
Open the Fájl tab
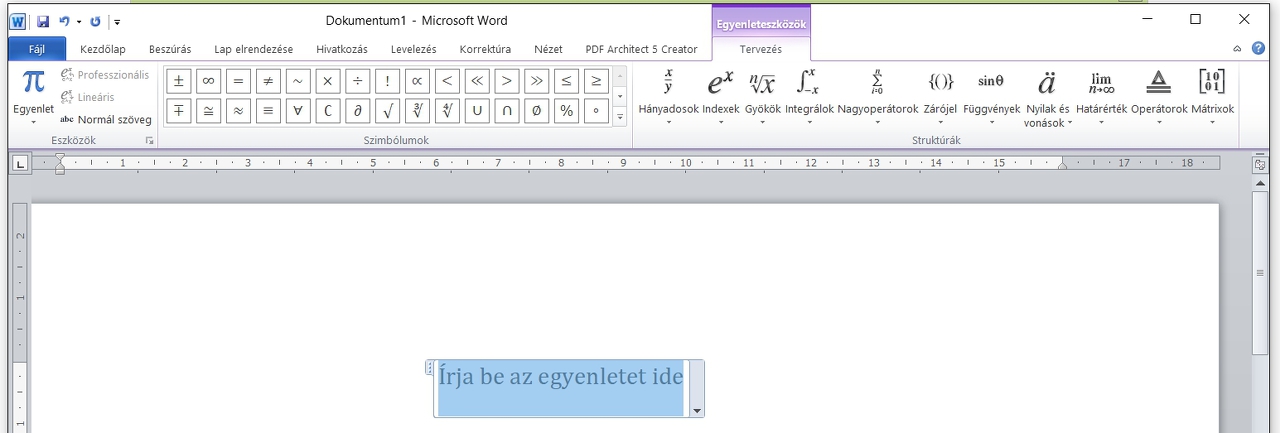click(x=37, y=49)
